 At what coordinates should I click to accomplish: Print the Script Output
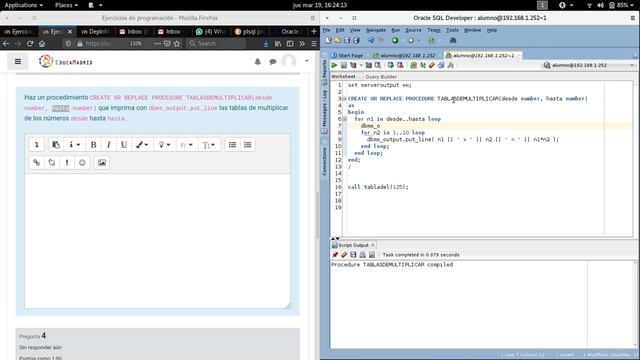[362, 255]
